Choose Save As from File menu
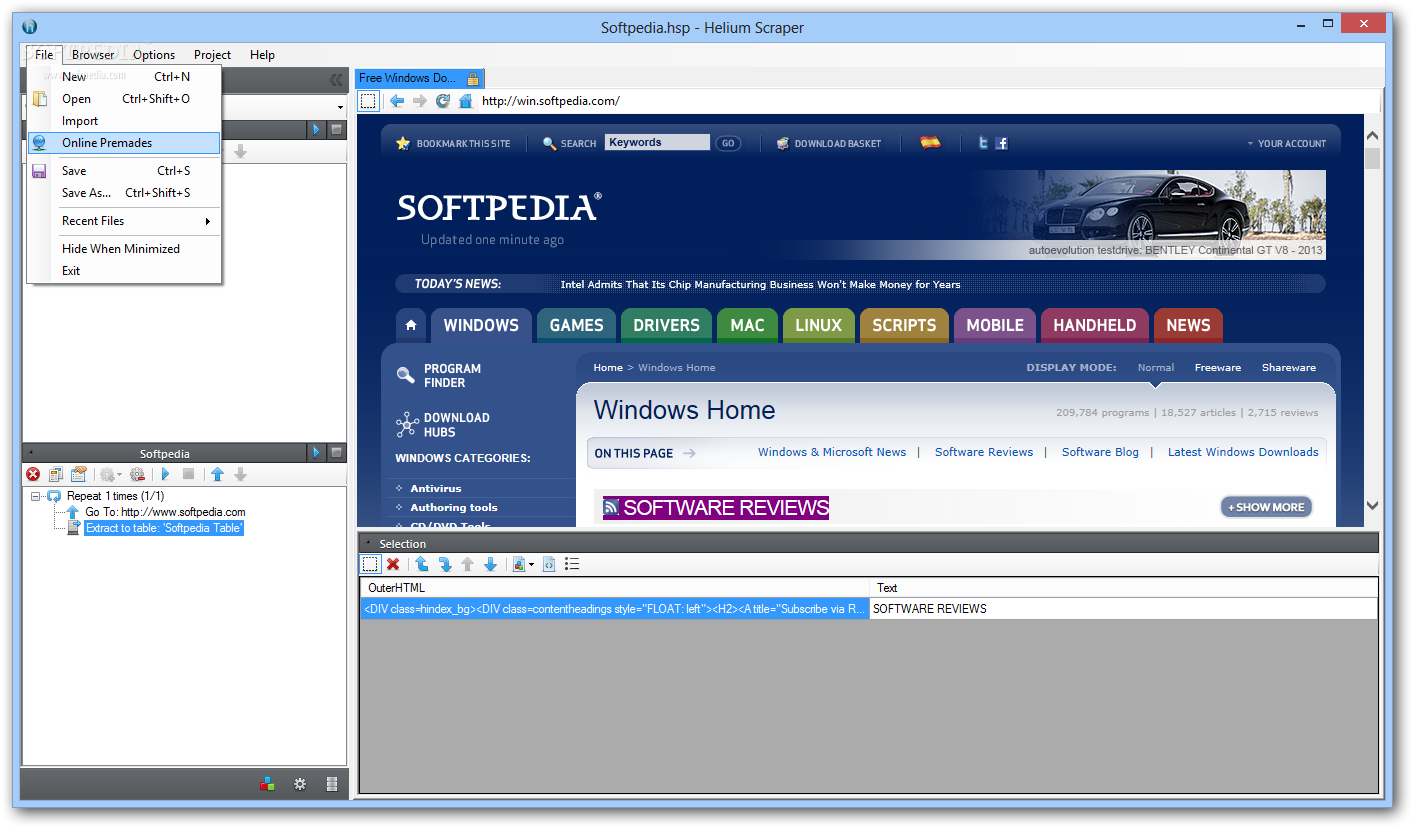This screenshot has width=1413, height=828. (x=124, y=193)
